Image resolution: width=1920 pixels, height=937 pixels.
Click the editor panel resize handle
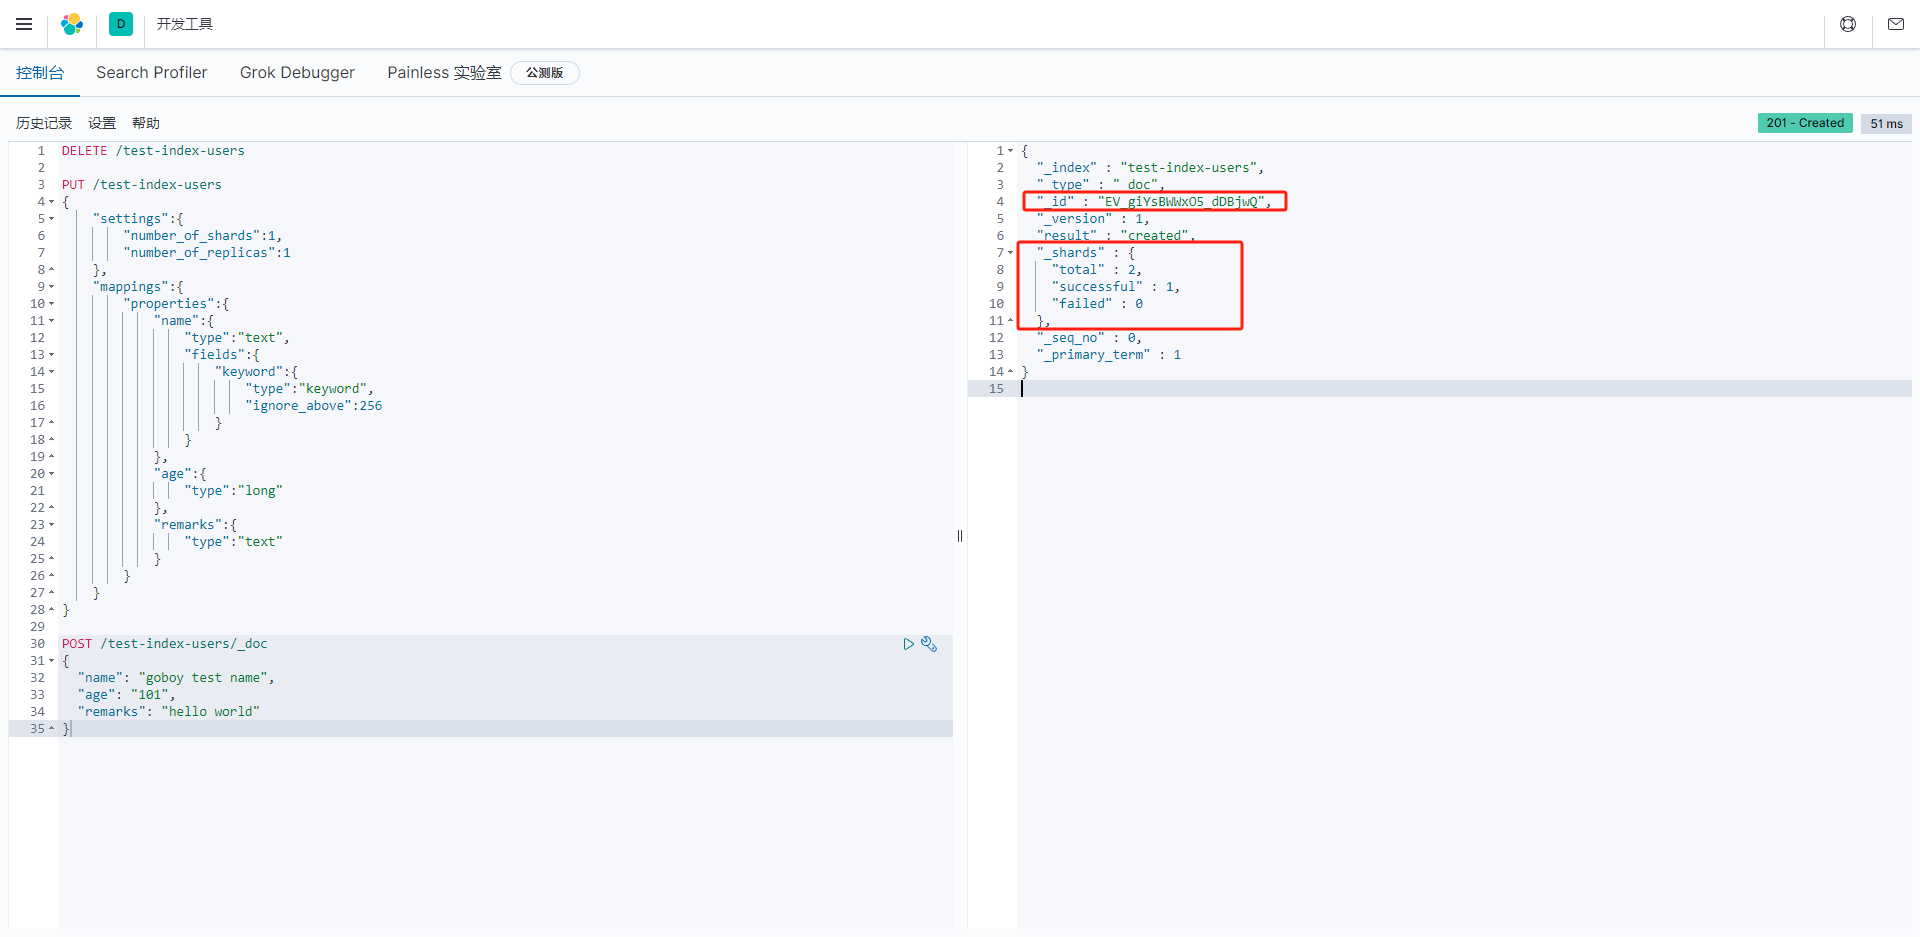(960, 536)
